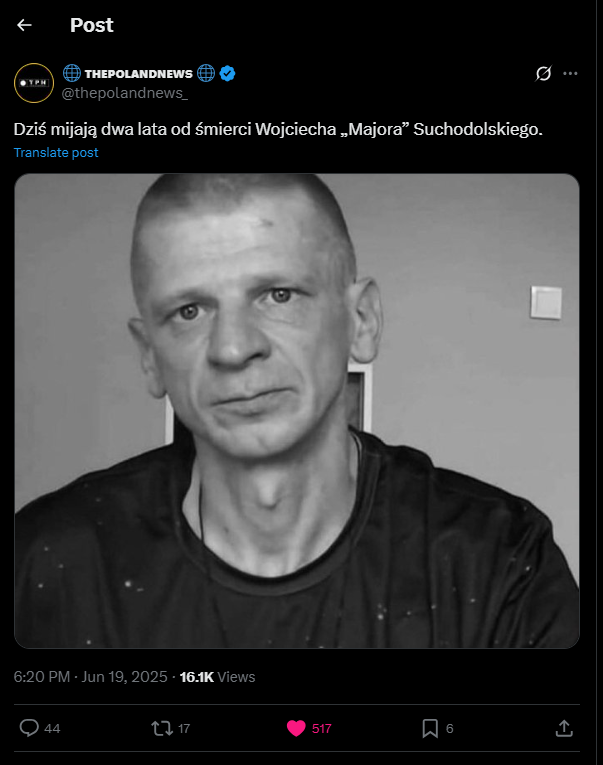Click the repost arrows icon
The height and width of the screenshot is (765, 603).
(x=162, y=728)
